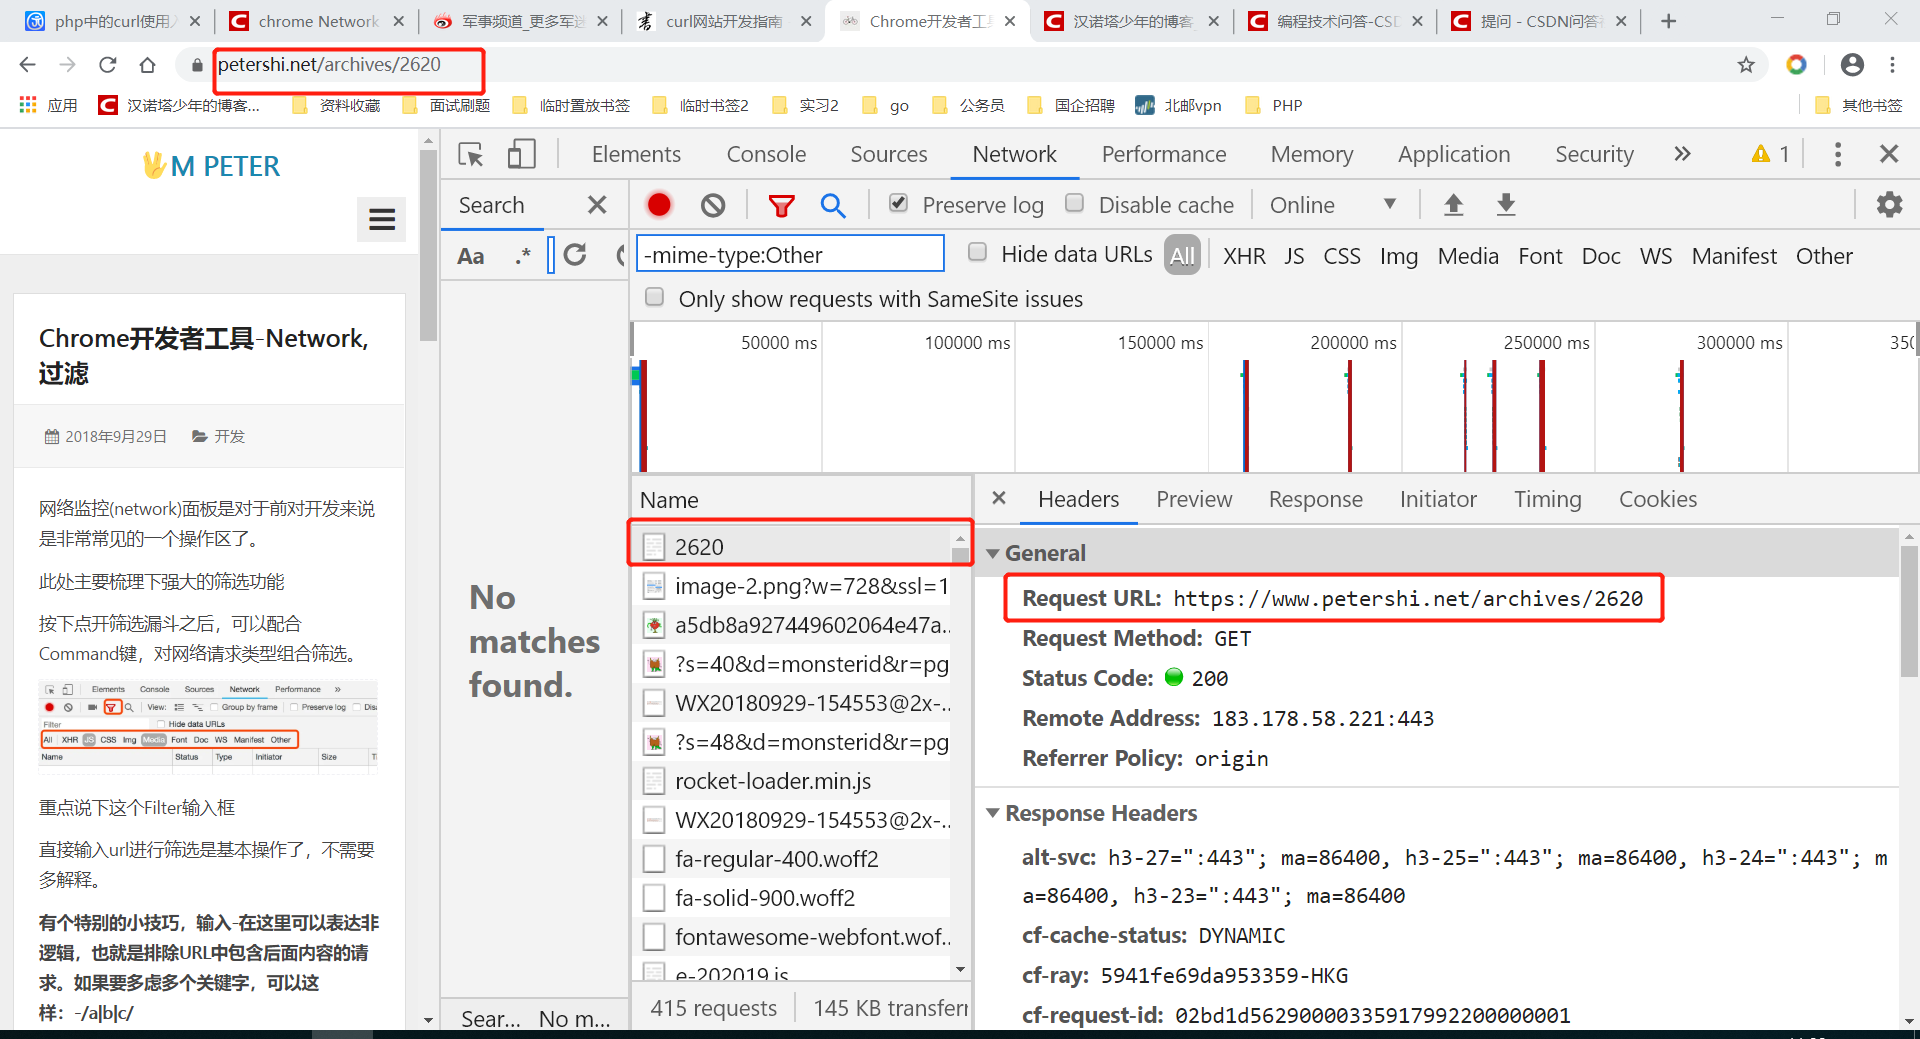Open the 面试刷题 bookmark folder

click(x=447, y=105)
